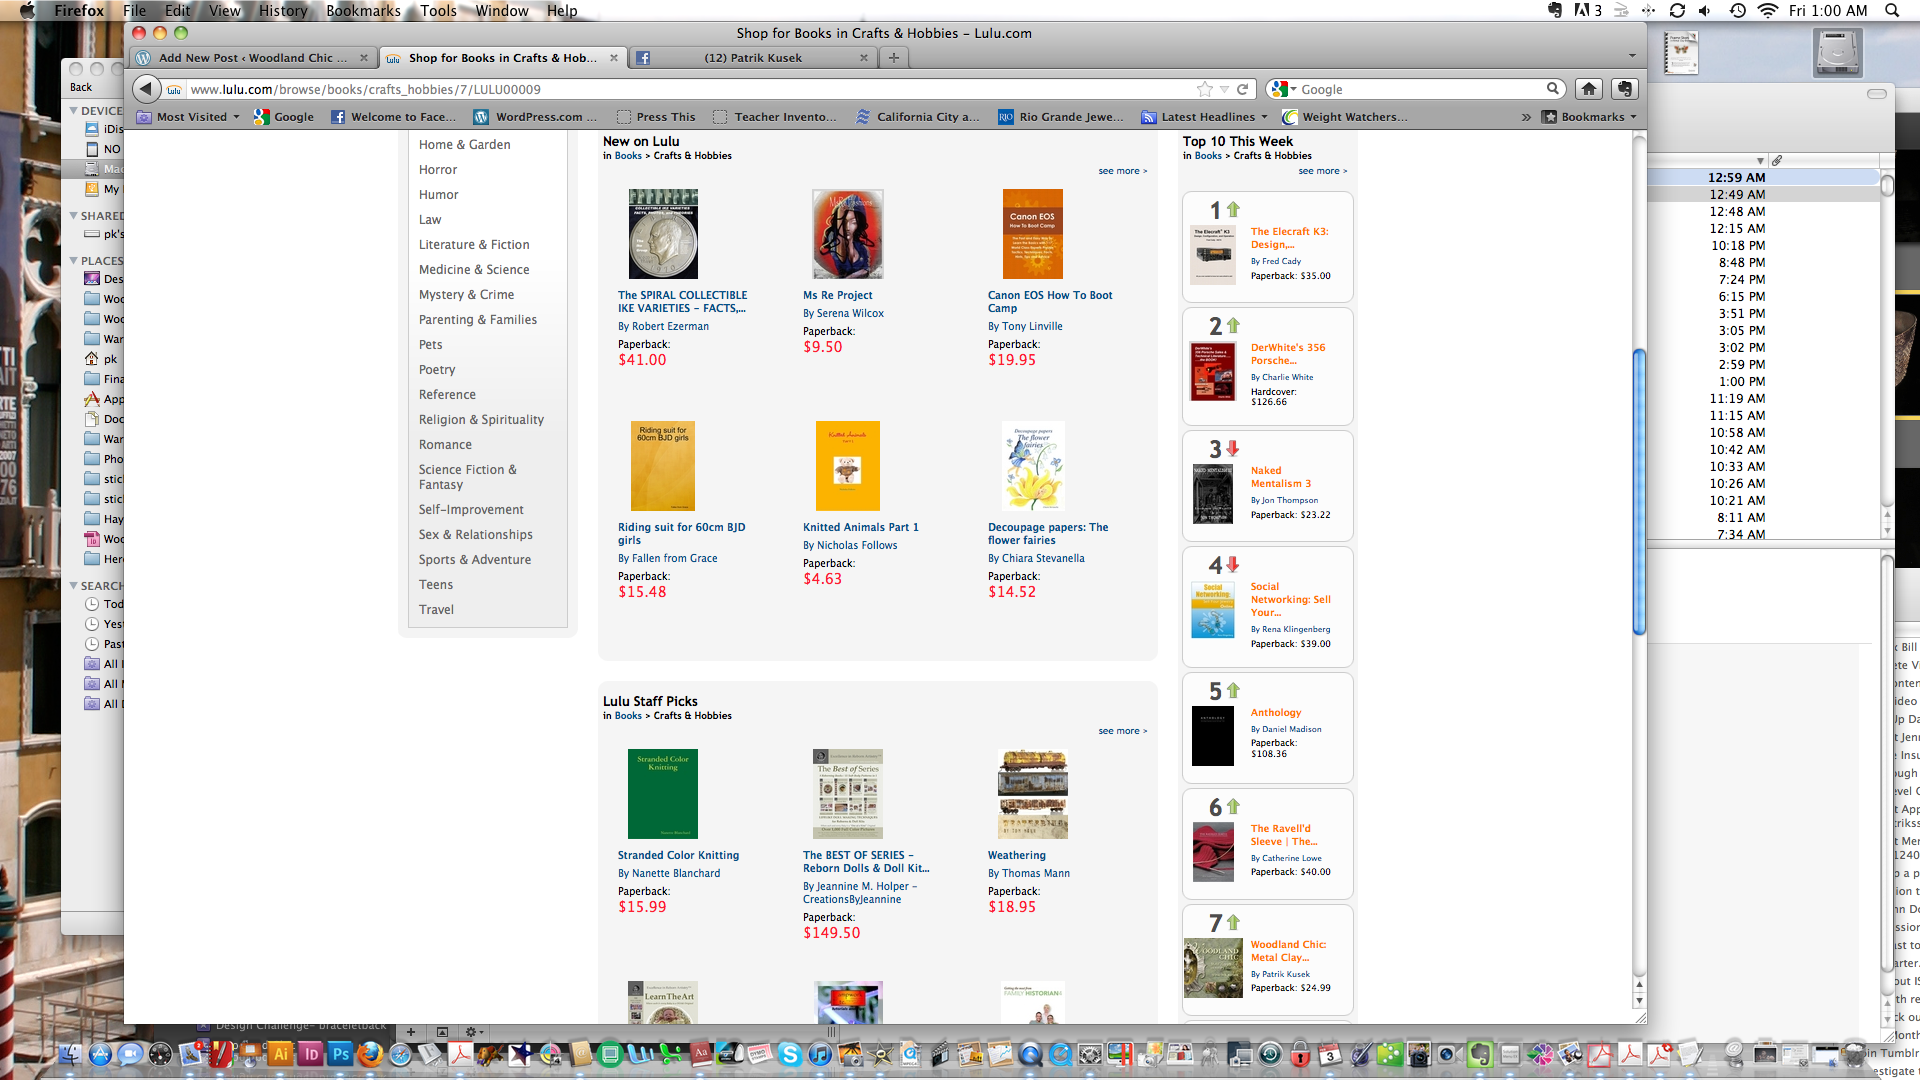
Task: Open the Most Visited dropdown
Action: 189,117
